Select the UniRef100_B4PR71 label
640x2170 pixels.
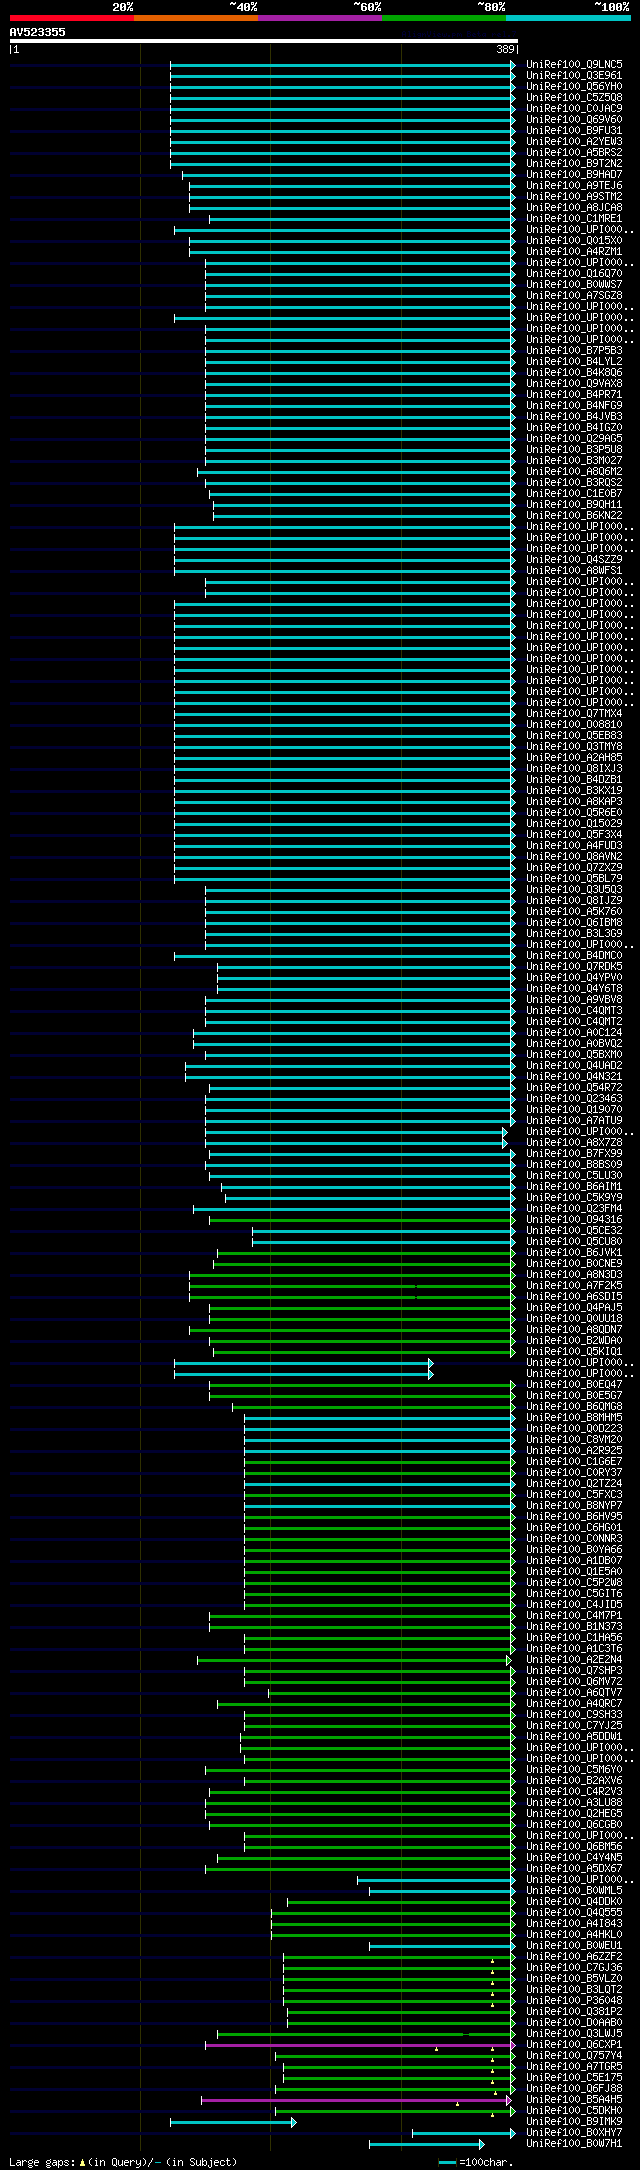[574, 395]
